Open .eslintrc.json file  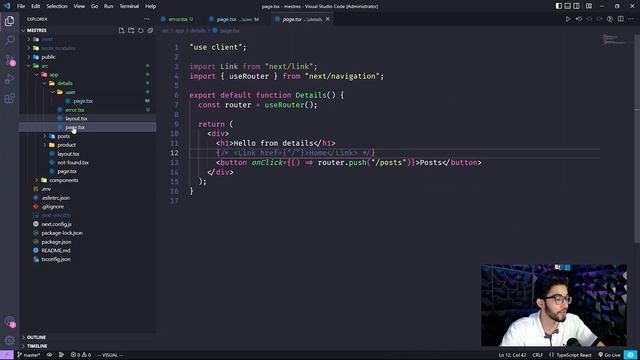point(87,198)
